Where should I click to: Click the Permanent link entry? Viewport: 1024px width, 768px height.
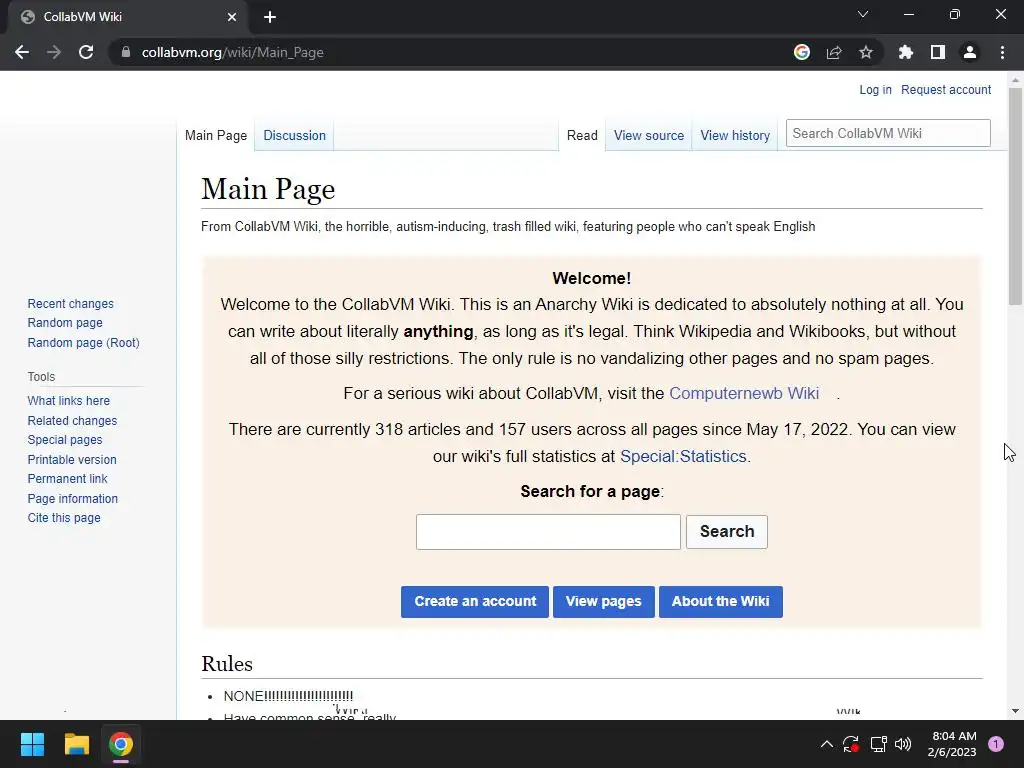67,479
